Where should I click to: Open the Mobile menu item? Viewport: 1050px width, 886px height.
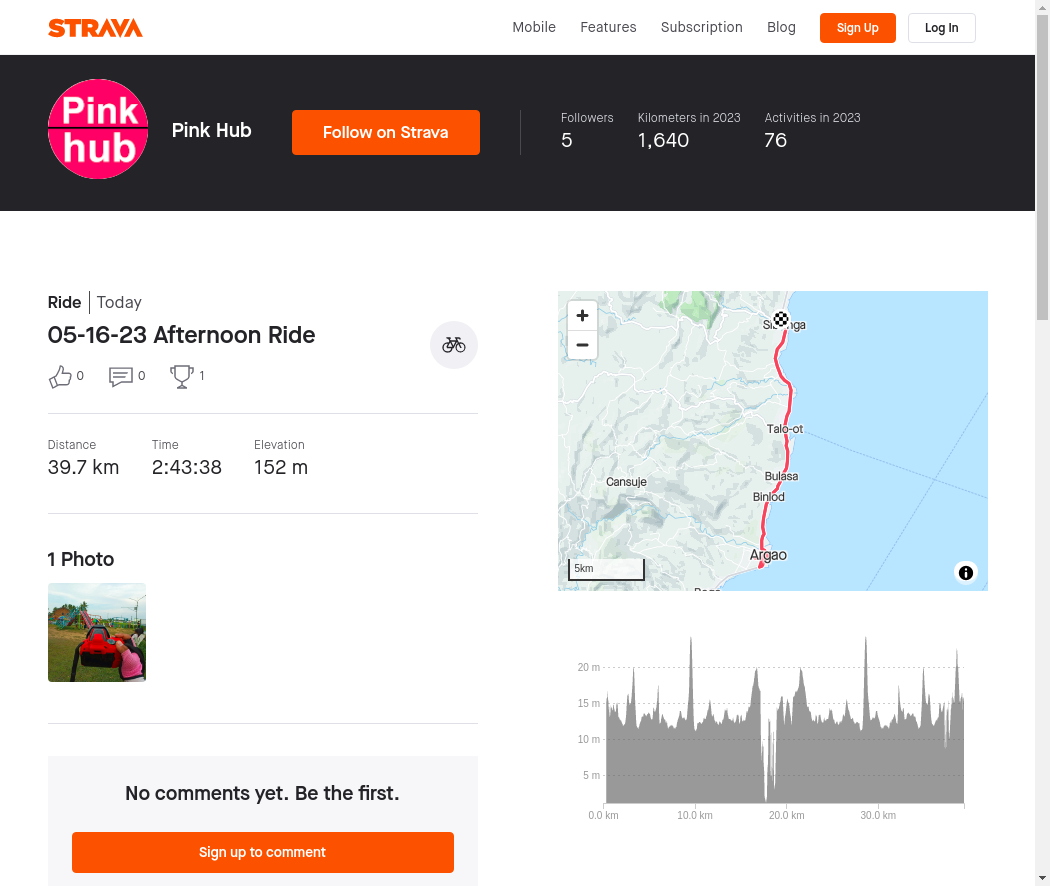534,27
